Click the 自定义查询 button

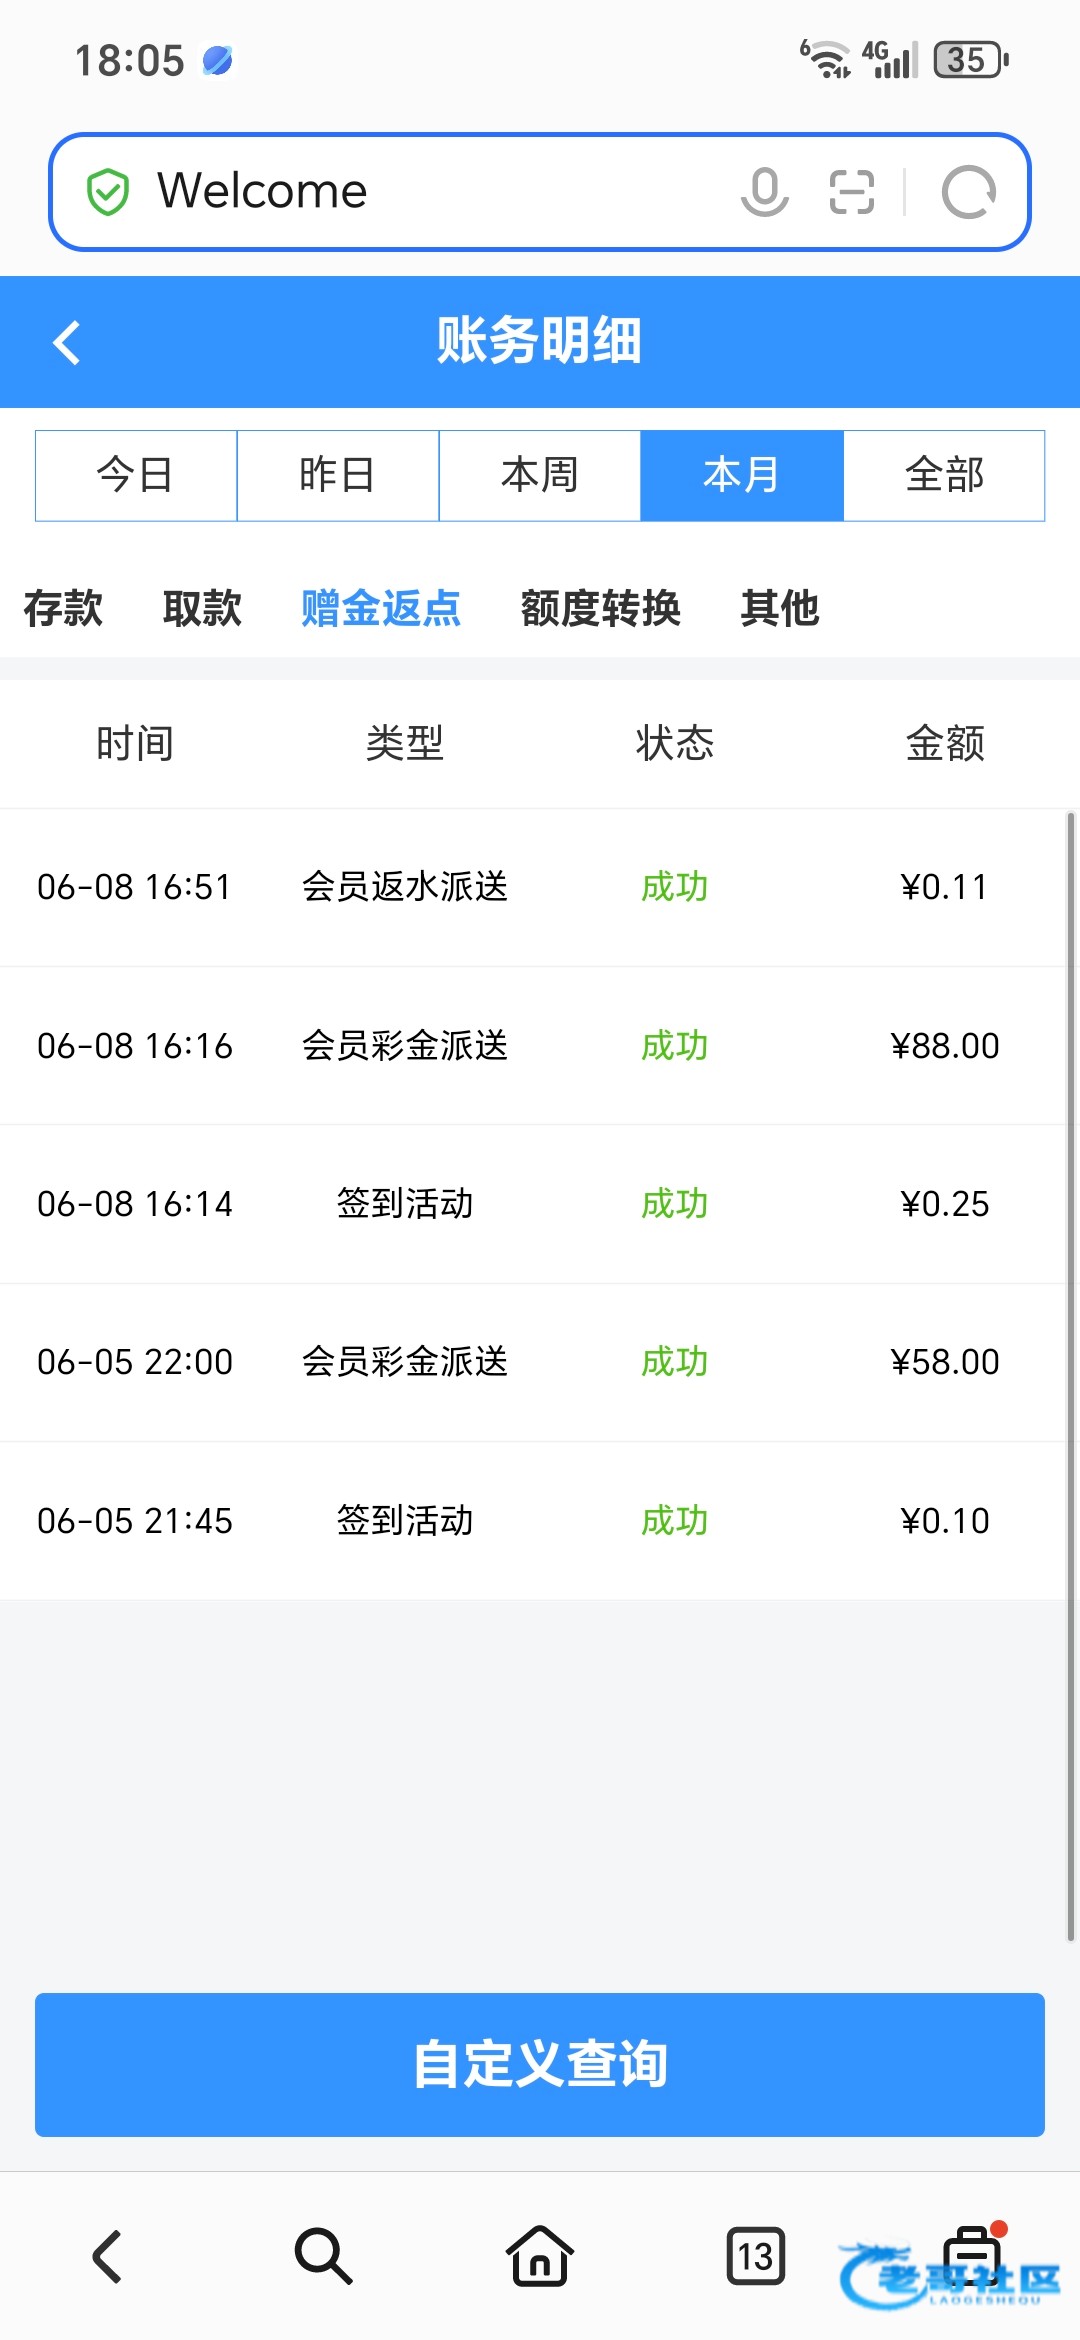point(540,2065)
